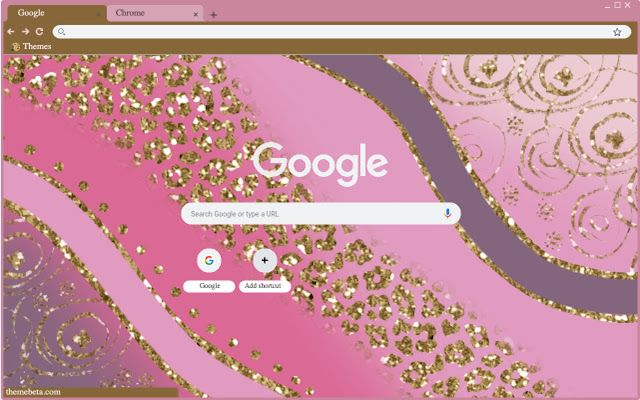Go forward with the forward arrow
This screenshot has width=640, height=400.
click(25, 31)
